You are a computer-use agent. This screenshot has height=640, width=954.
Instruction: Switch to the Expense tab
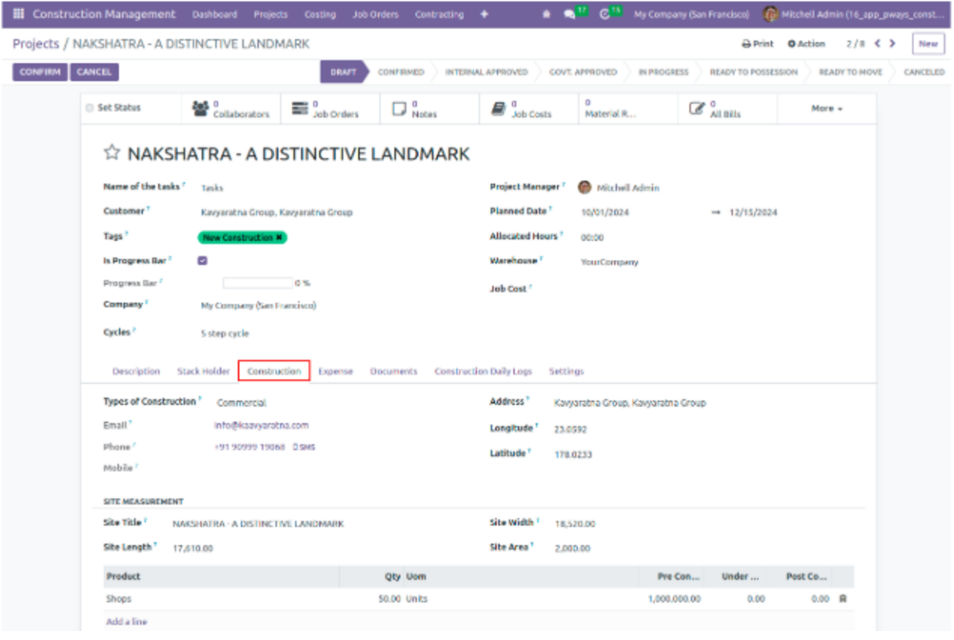(x=335, y=371)
